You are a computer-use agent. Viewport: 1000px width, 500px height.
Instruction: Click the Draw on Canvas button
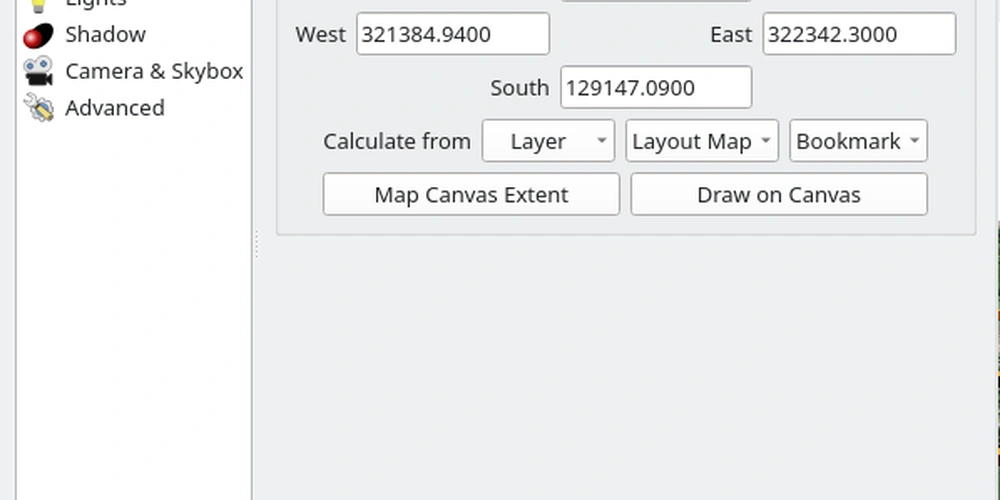click(x=778, y=195)
